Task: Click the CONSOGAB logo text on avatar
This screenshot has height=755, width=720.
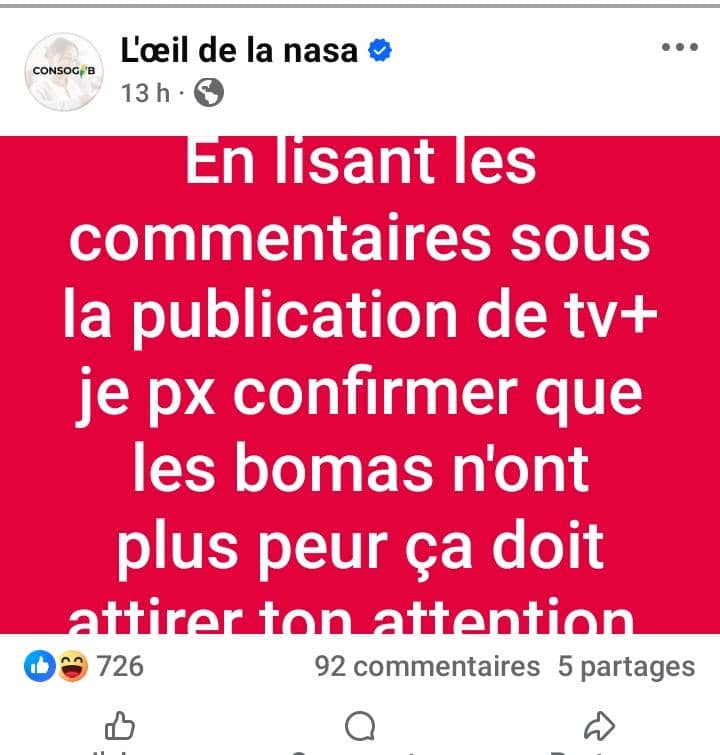Action: point(64,70)
